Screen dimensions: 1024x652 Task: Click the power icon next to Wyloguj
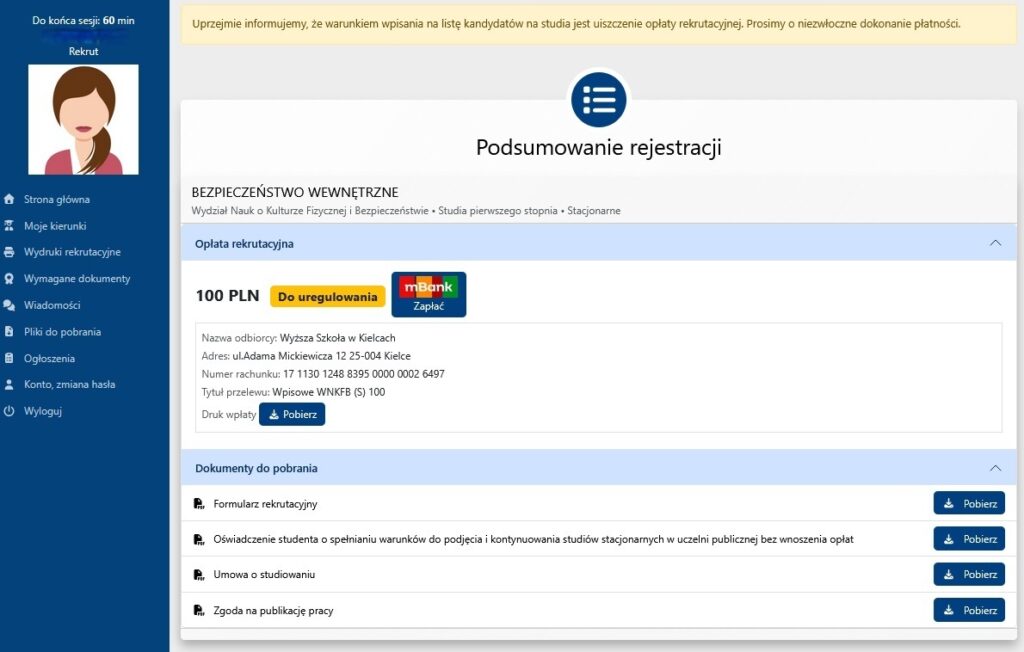9,411
